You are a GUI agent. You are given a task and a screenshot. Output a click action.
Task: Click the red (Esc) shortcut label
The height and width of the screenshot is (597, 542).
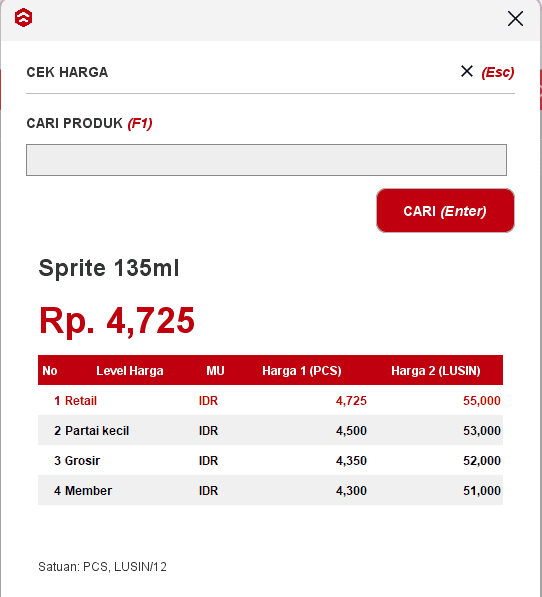point(498,72)
